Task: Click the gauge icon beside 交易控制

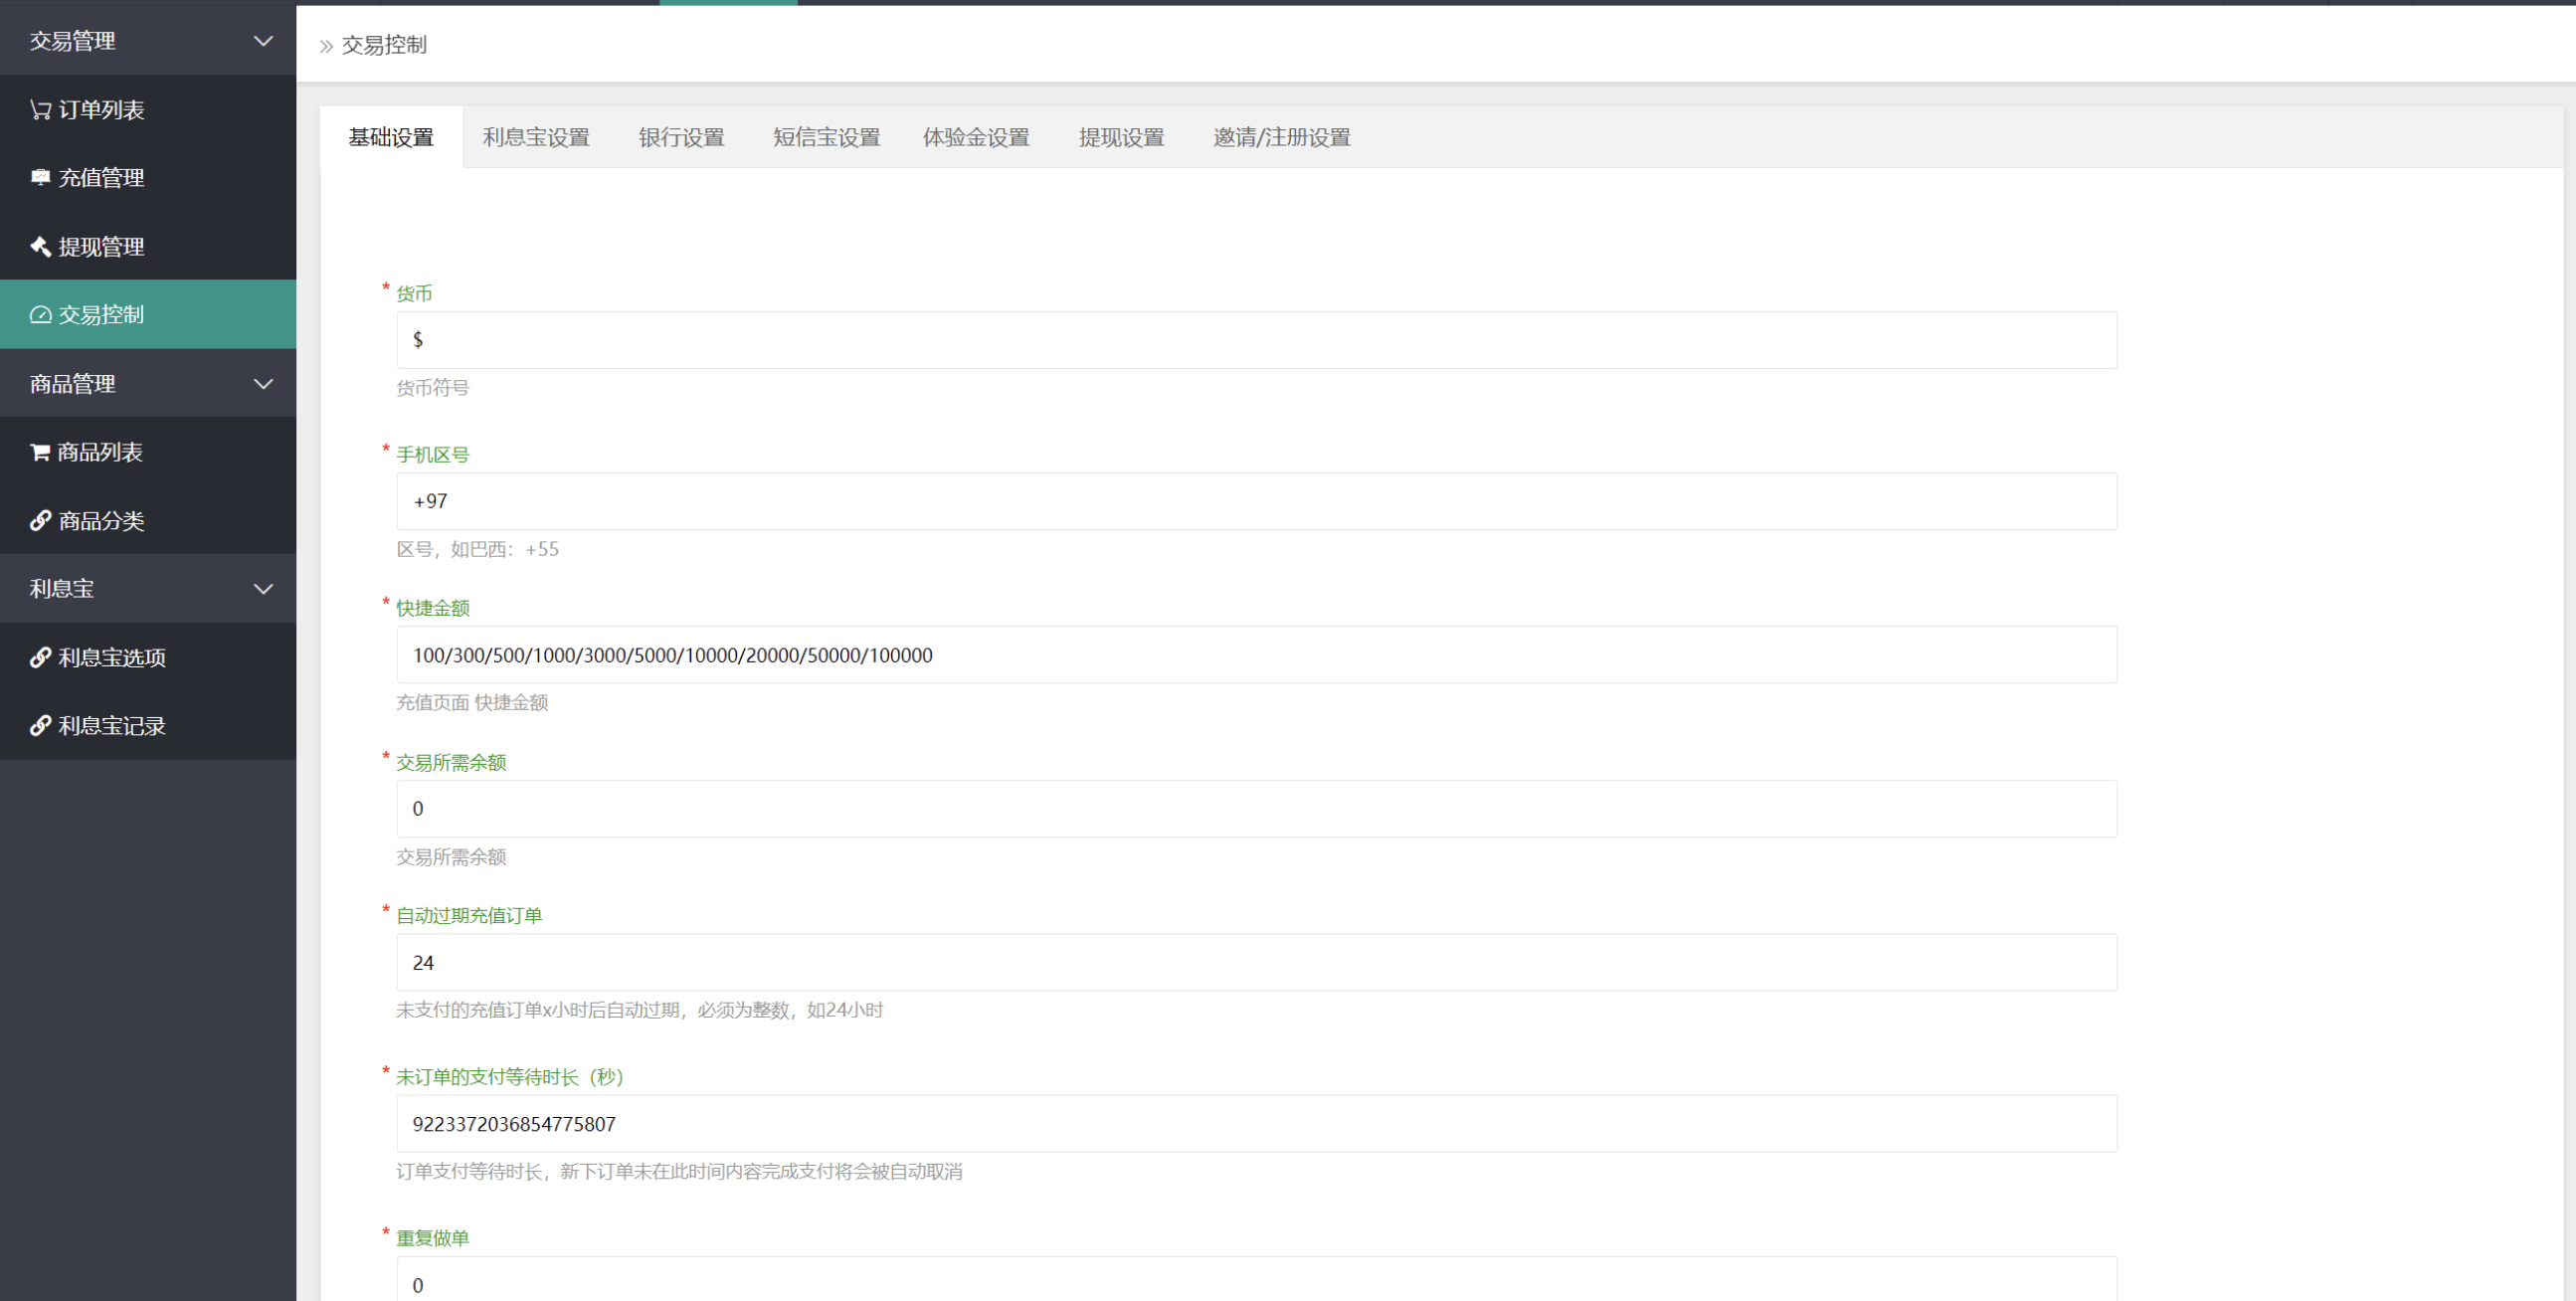Action: click(40, 315)
